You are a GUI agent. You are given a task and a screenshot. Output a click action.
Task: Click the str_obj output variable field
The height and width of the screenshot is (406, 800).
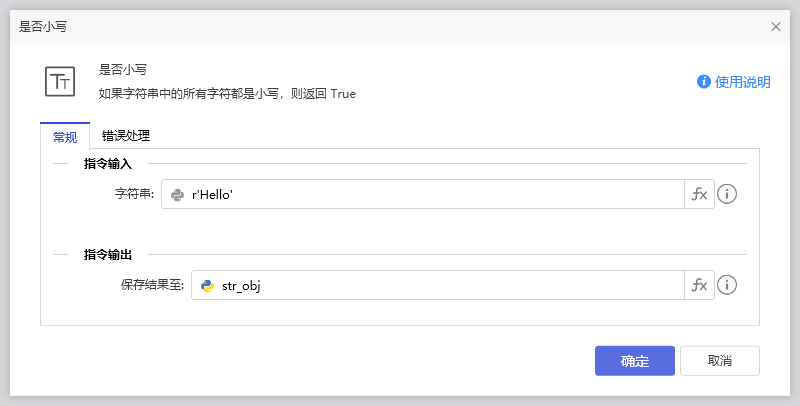450,286
